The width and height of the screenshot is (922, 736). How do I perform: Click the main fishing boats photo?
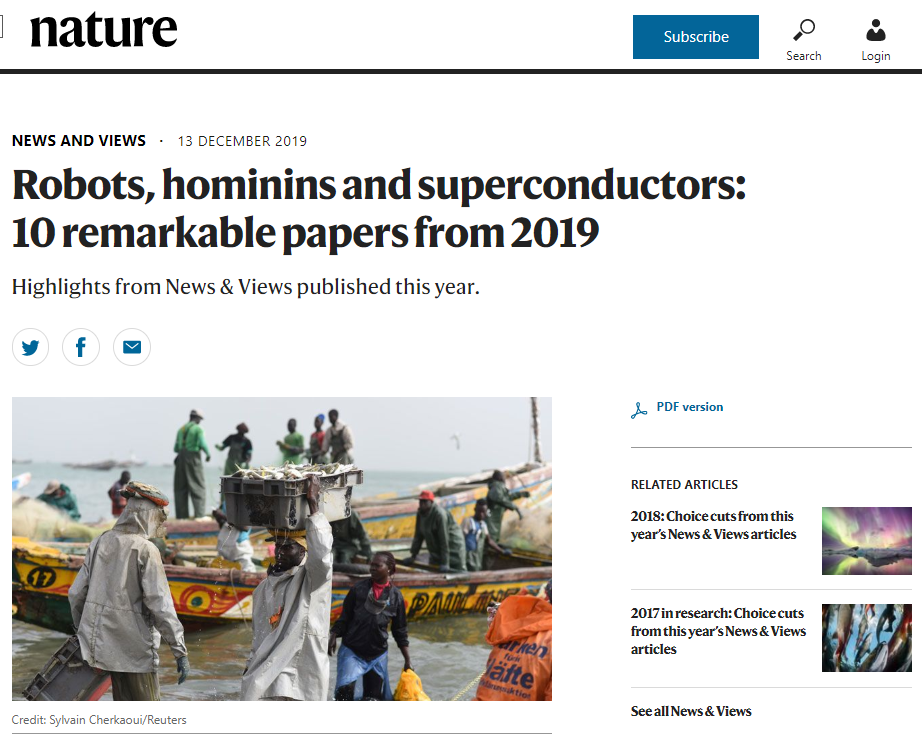point(281,548)
